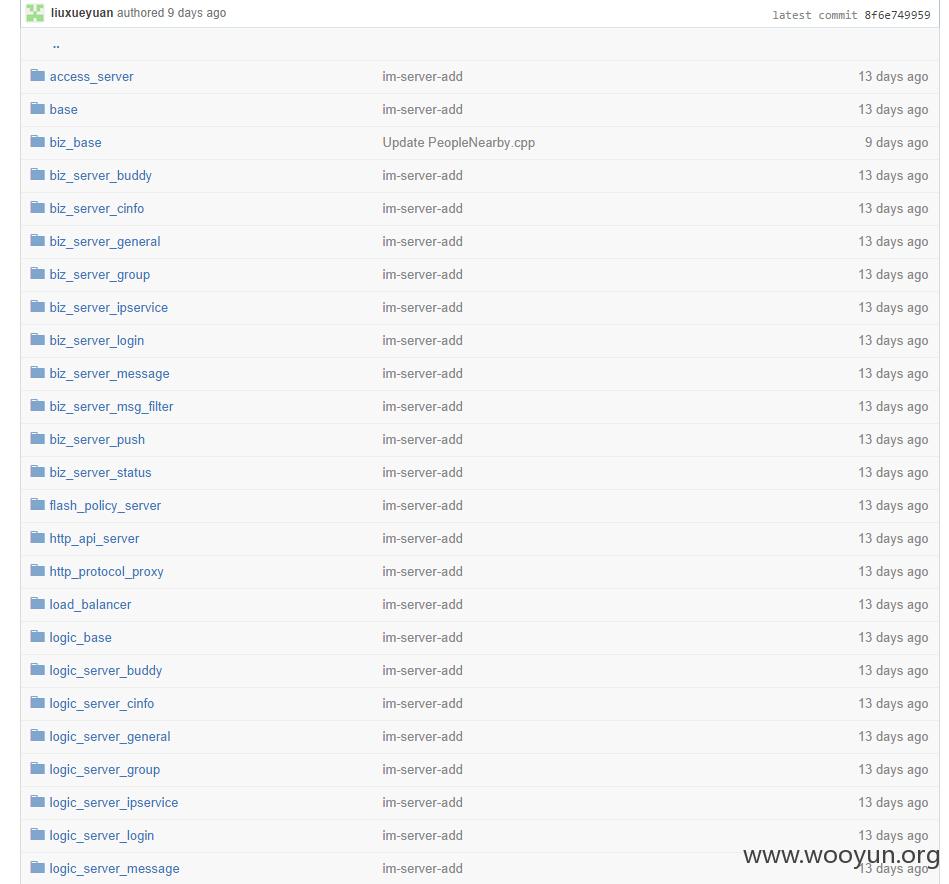This screenshot has height=884, width=949.
Task: Click the folder icon beside logic_server_ipservice
Action: coord(38,801)
